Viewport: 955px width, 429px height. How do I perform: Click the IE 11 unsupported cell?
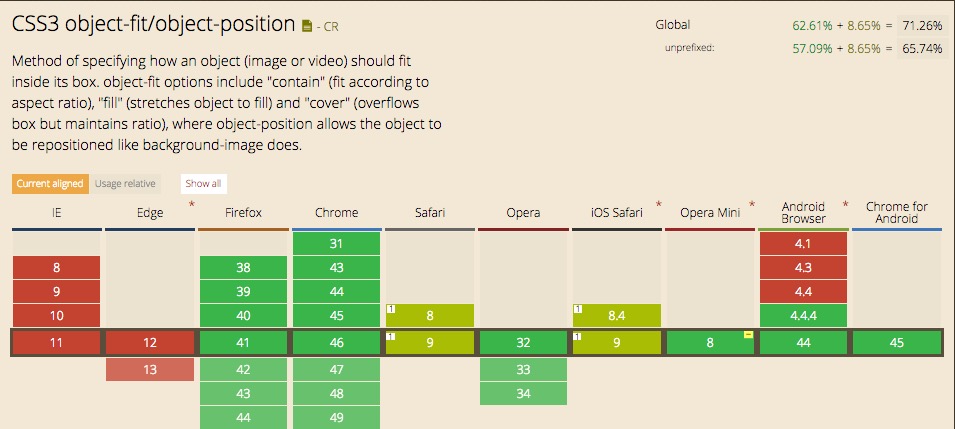[x=56, y=342]
